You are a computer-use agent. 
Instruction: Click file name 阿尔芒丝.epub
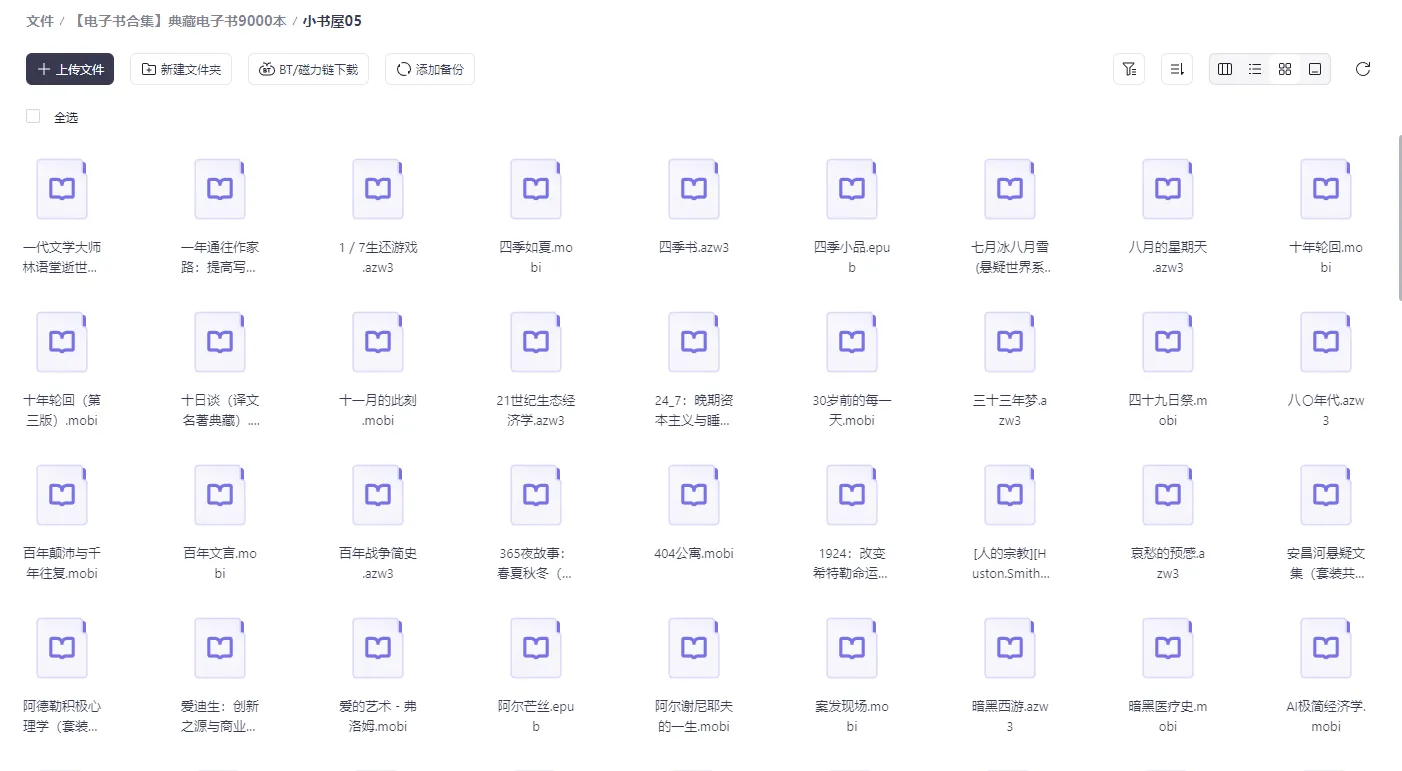(x=536, y=716)
